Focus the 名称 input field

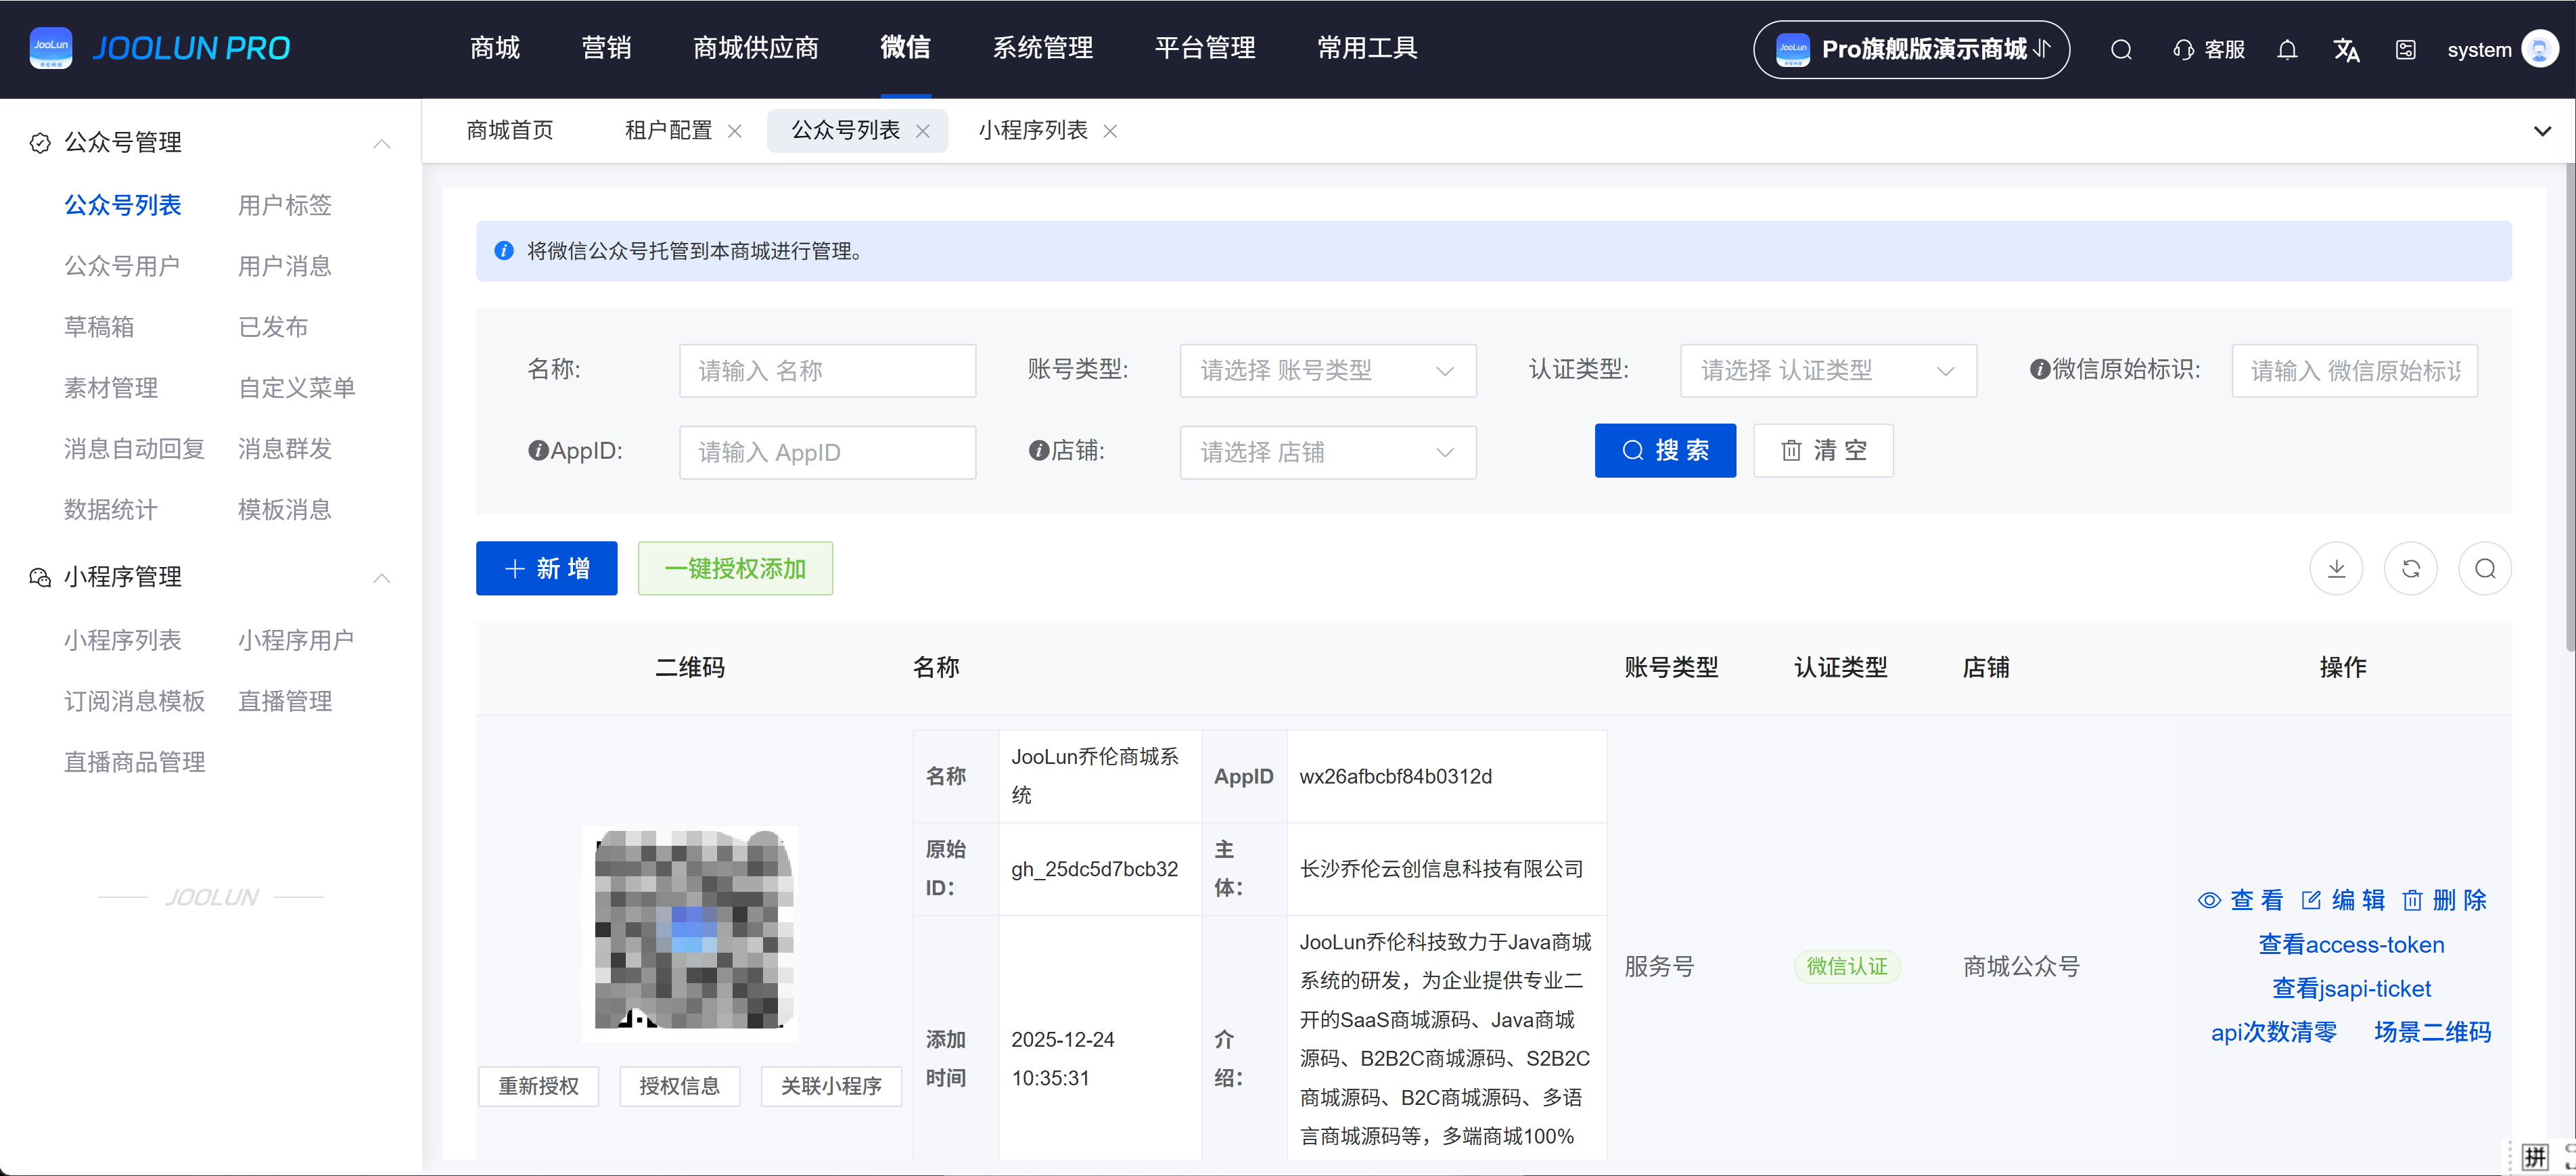tap(827, 371)
